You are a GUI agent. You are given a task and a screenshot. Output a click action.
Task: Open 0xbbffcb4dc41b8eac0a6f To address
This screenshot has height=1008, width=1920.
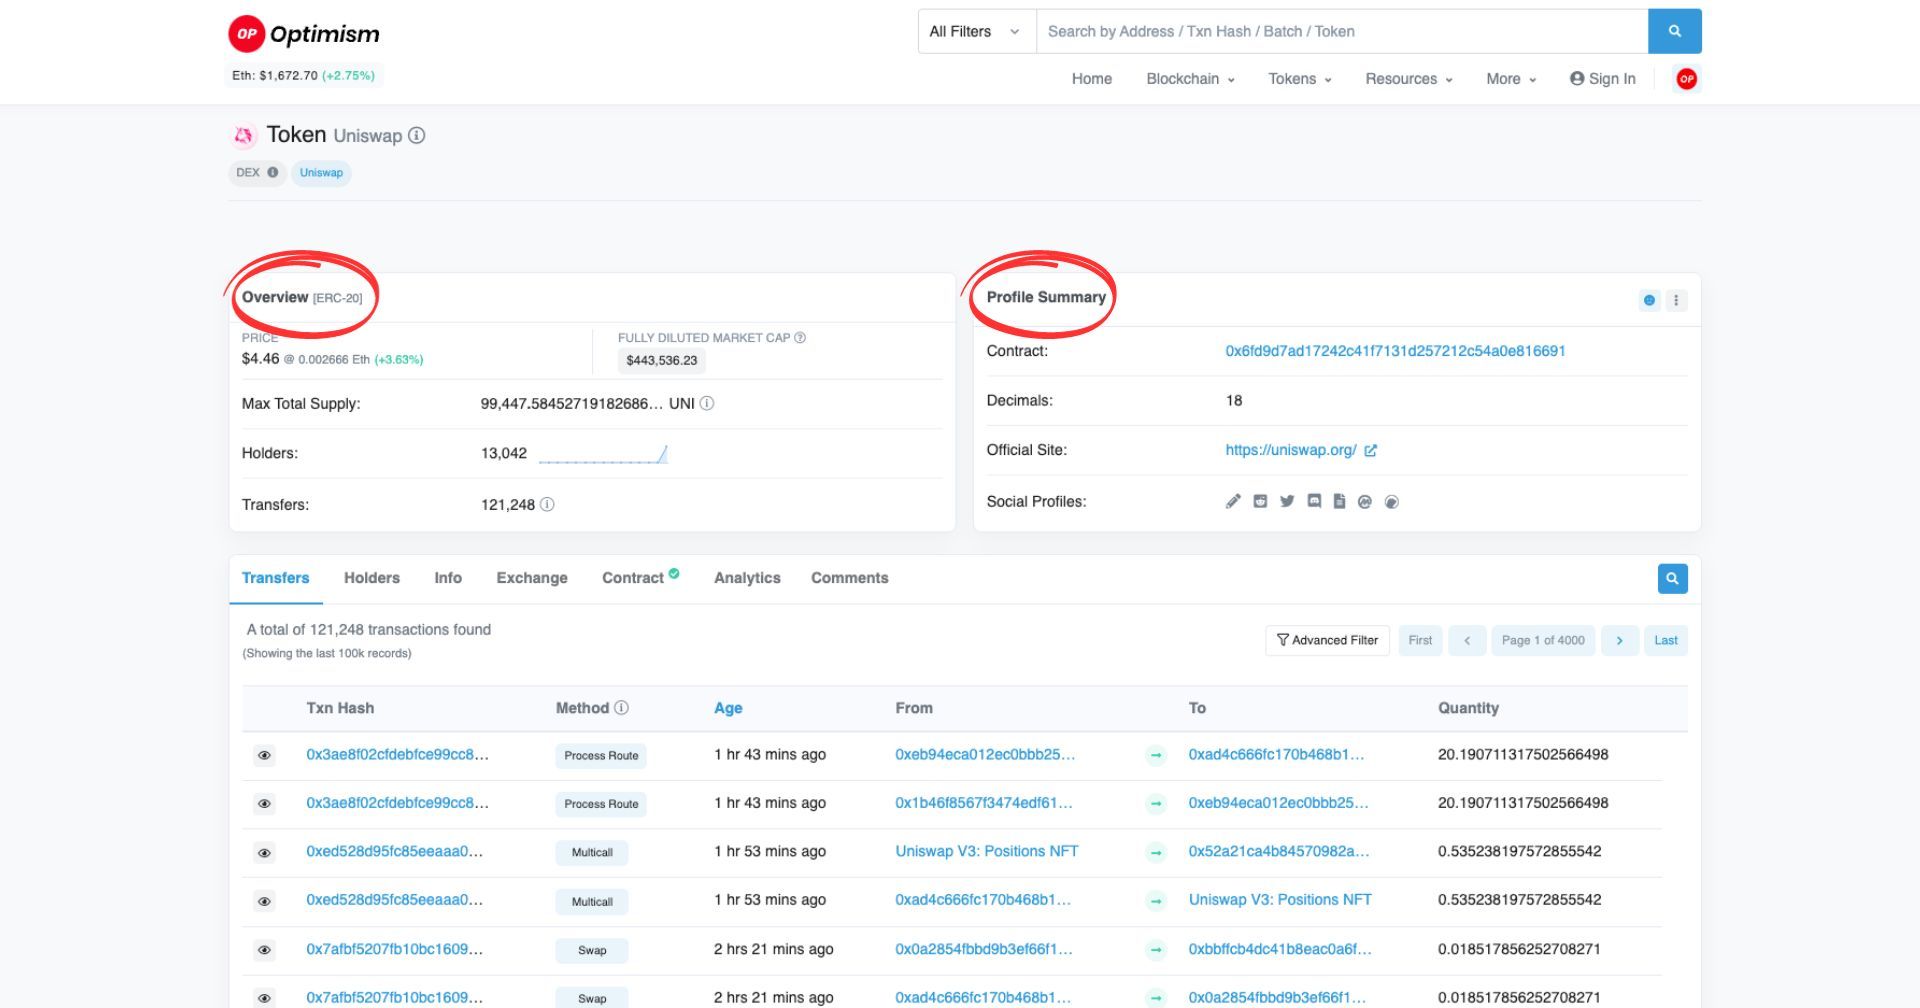(1280, 950)
